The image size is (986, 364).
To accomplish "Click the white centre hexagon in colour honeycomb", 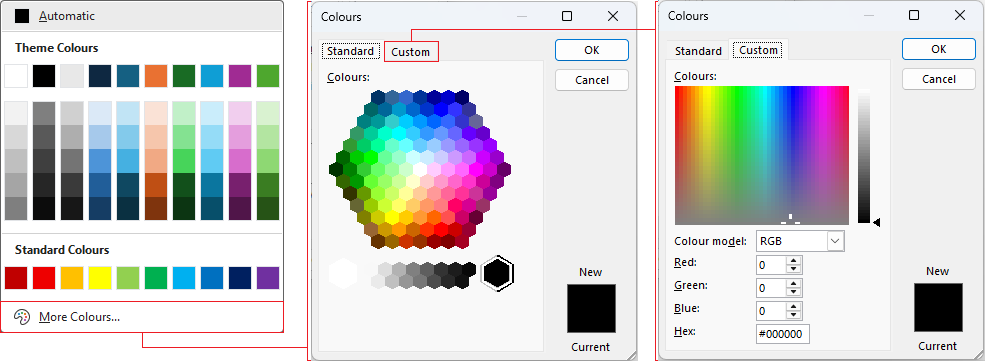I will (x=420, y=170).
